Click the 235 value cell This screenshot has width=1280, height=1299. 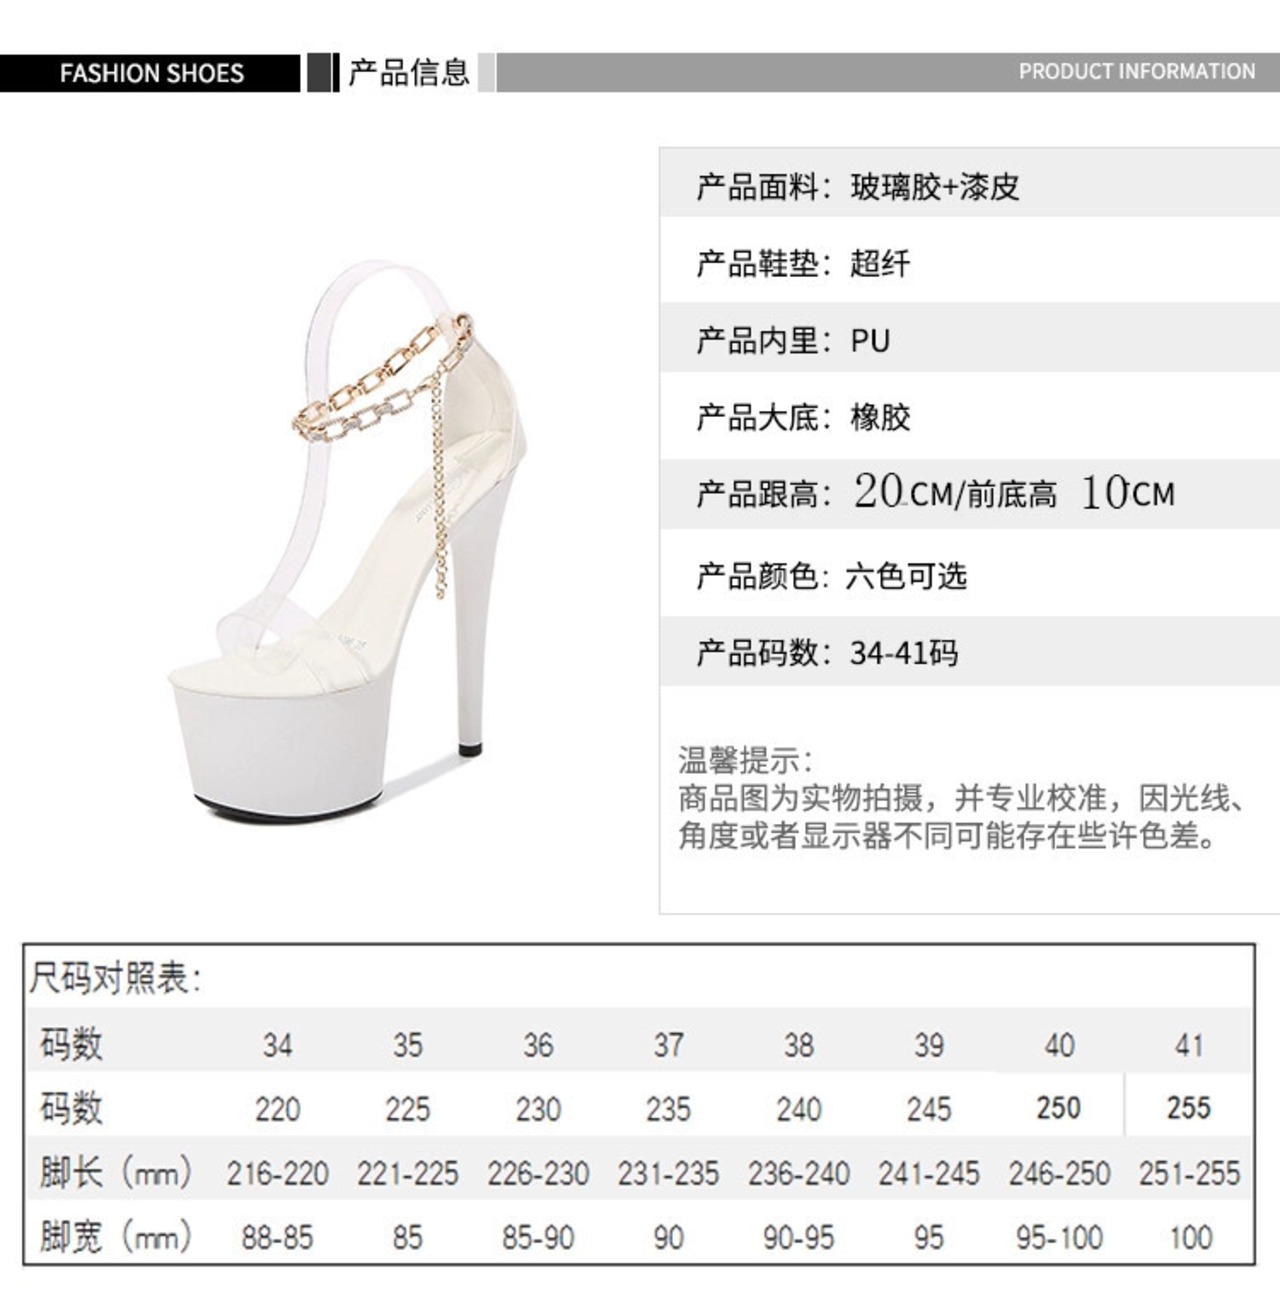668,1109
